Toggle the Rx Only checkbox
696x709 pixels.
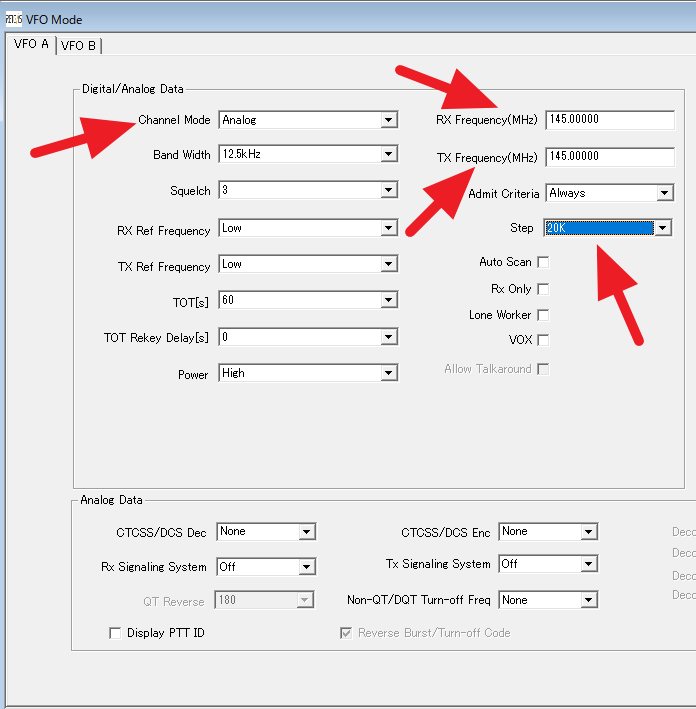coord(543,289)
